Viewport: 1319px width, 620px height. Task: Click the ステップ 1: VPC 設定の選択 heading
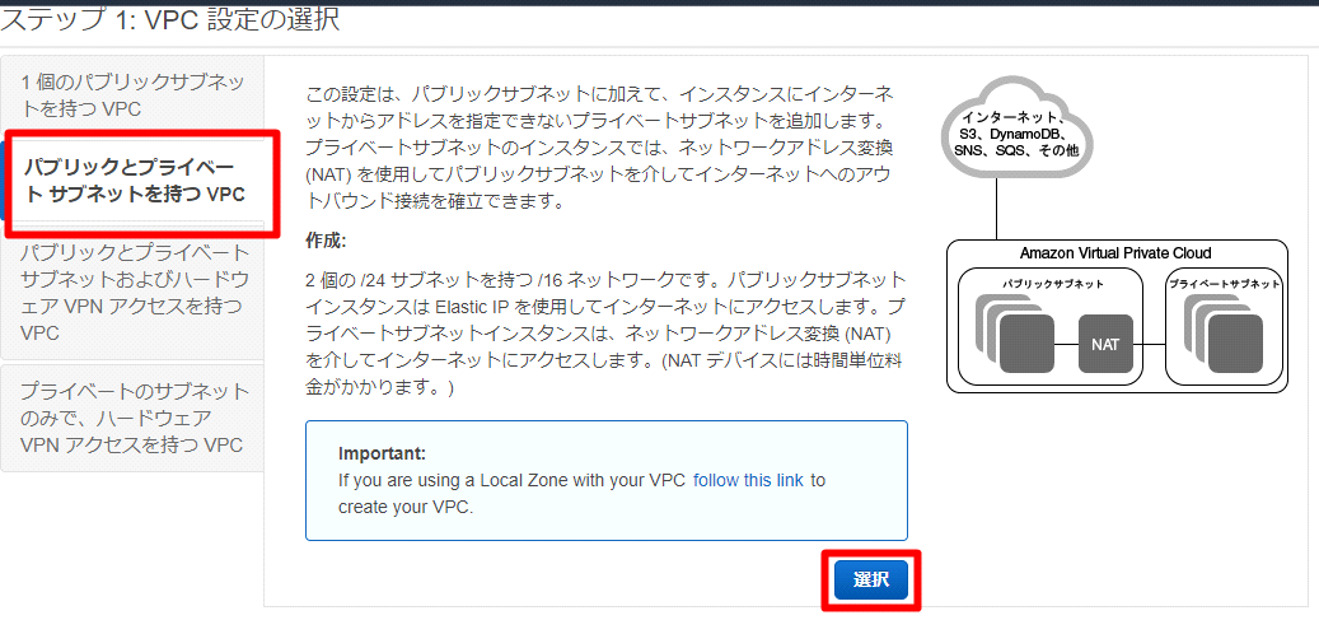point(170,19)
